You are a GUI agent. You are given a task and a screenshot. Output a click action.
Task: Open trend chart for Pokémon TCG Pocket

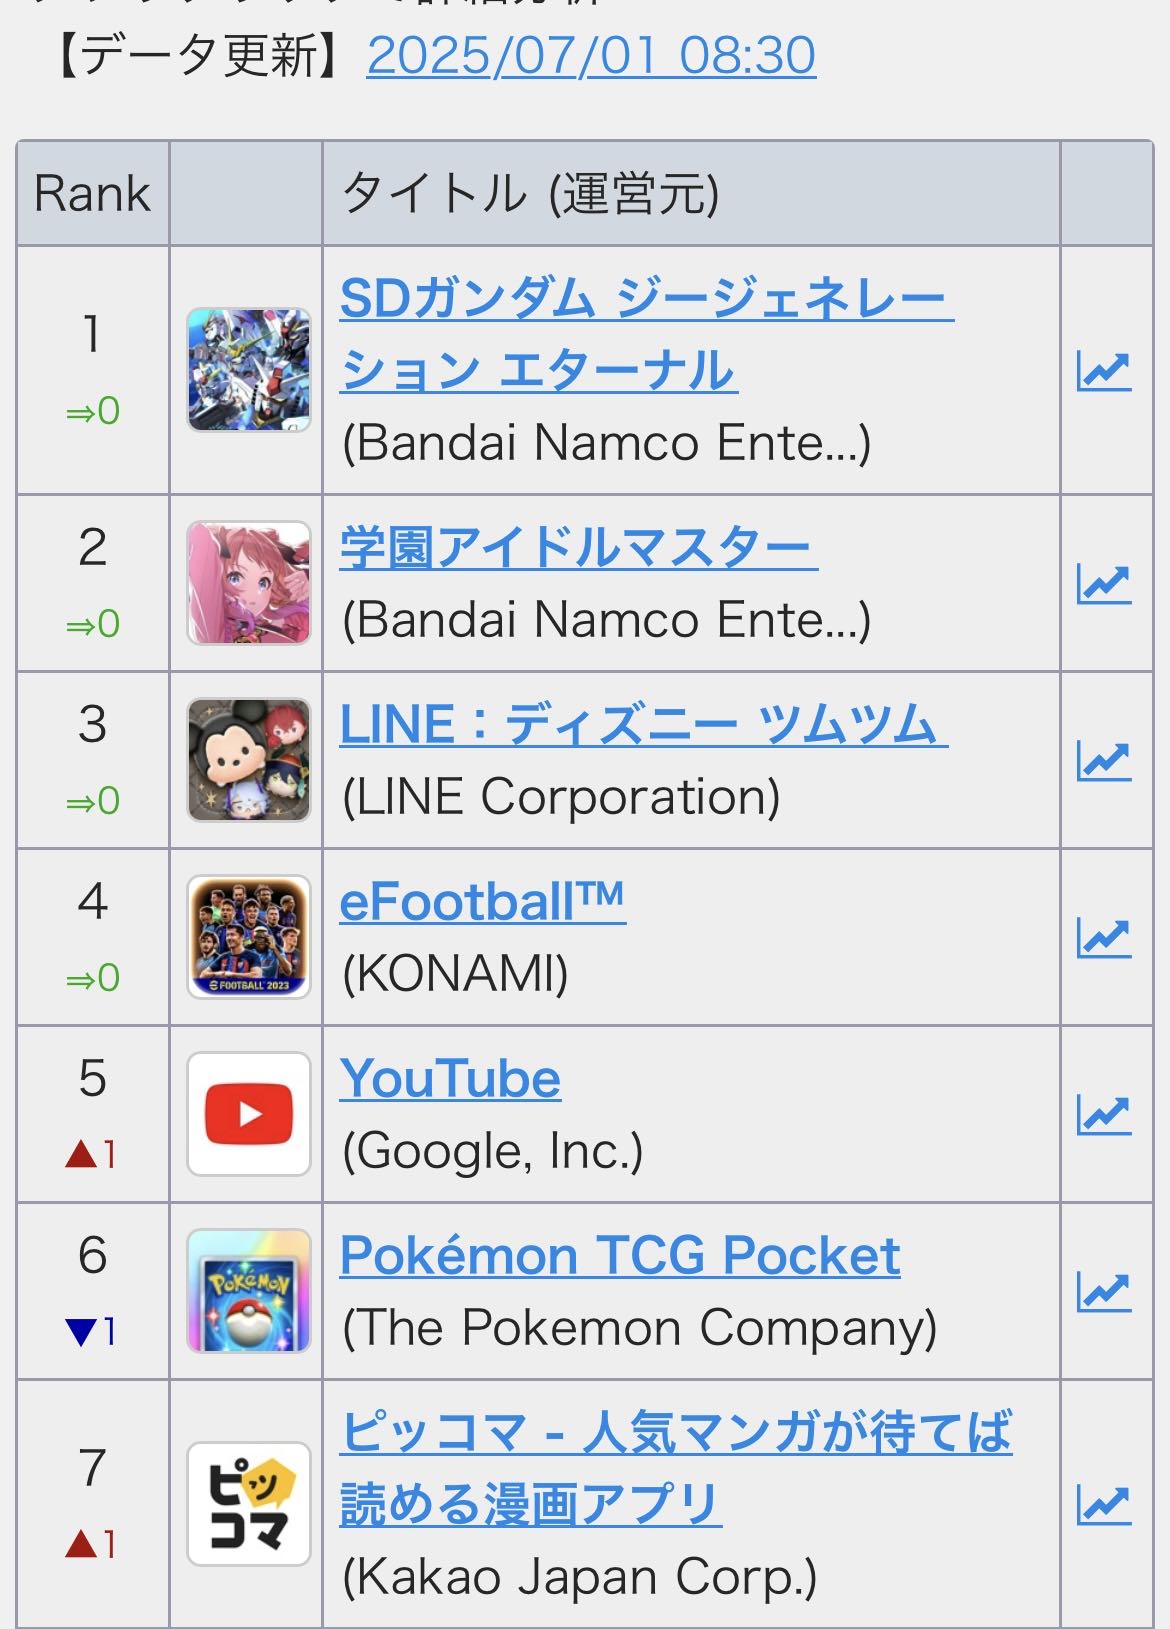coord(1104,1292)
